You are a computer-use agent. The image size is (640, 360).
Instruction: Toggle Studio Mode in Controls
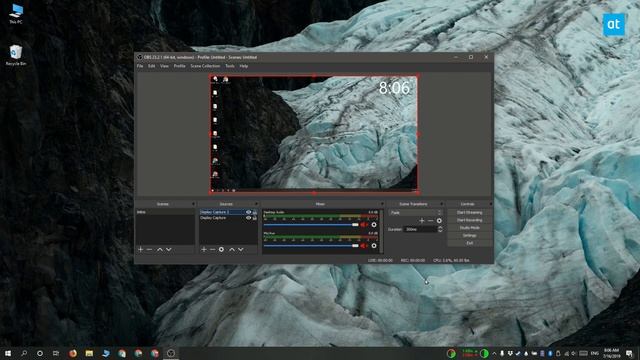(x=469, y=228)
